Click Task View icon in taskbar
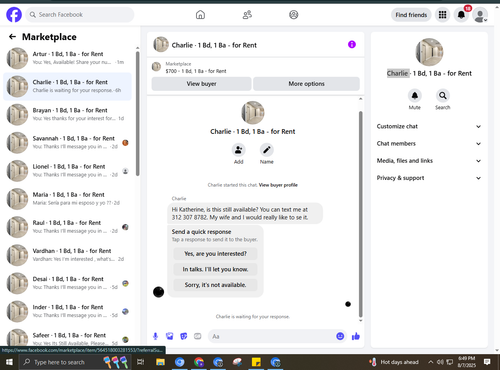This screenshot has width=500, height=370. pyautogui.click(x=141, y=362)
